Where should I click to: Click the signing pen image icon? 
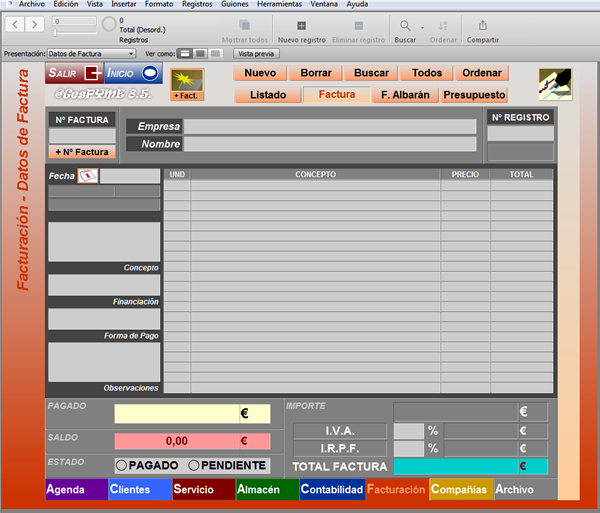(555, 84)
